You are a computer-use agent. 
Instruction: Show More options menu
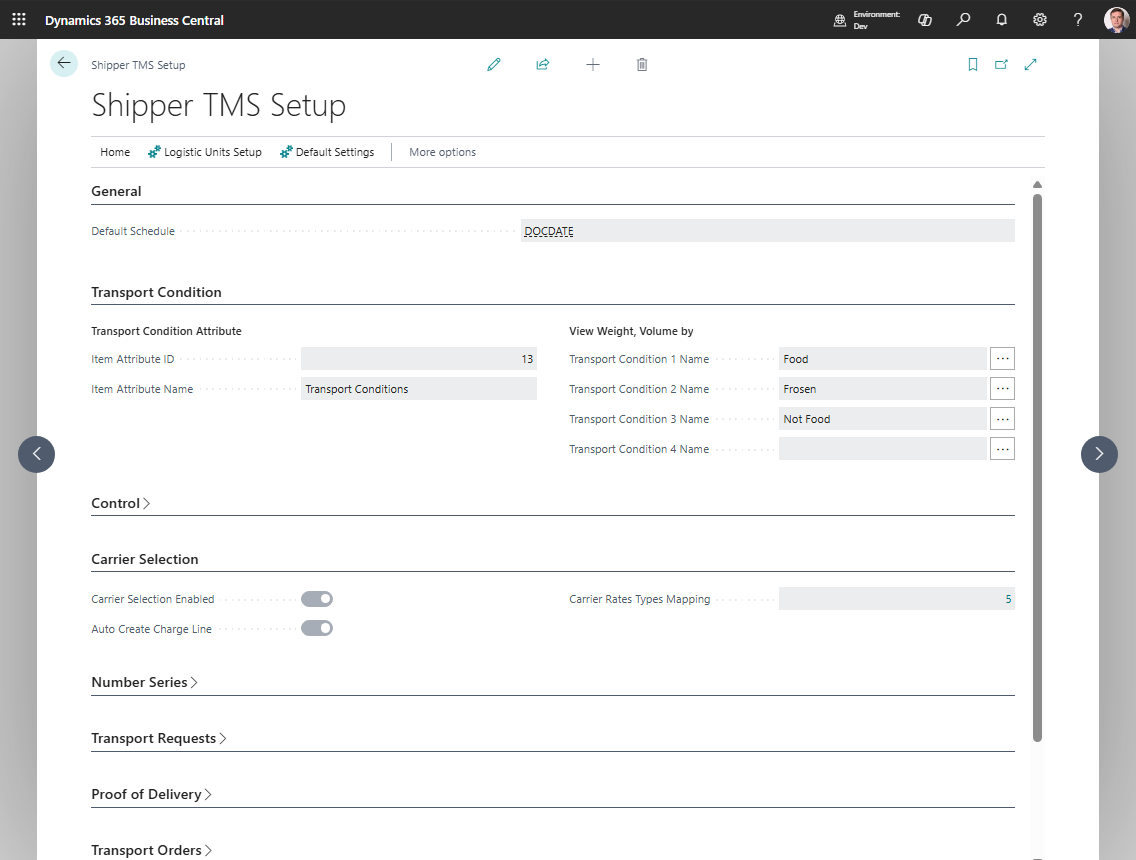point(443,152)
